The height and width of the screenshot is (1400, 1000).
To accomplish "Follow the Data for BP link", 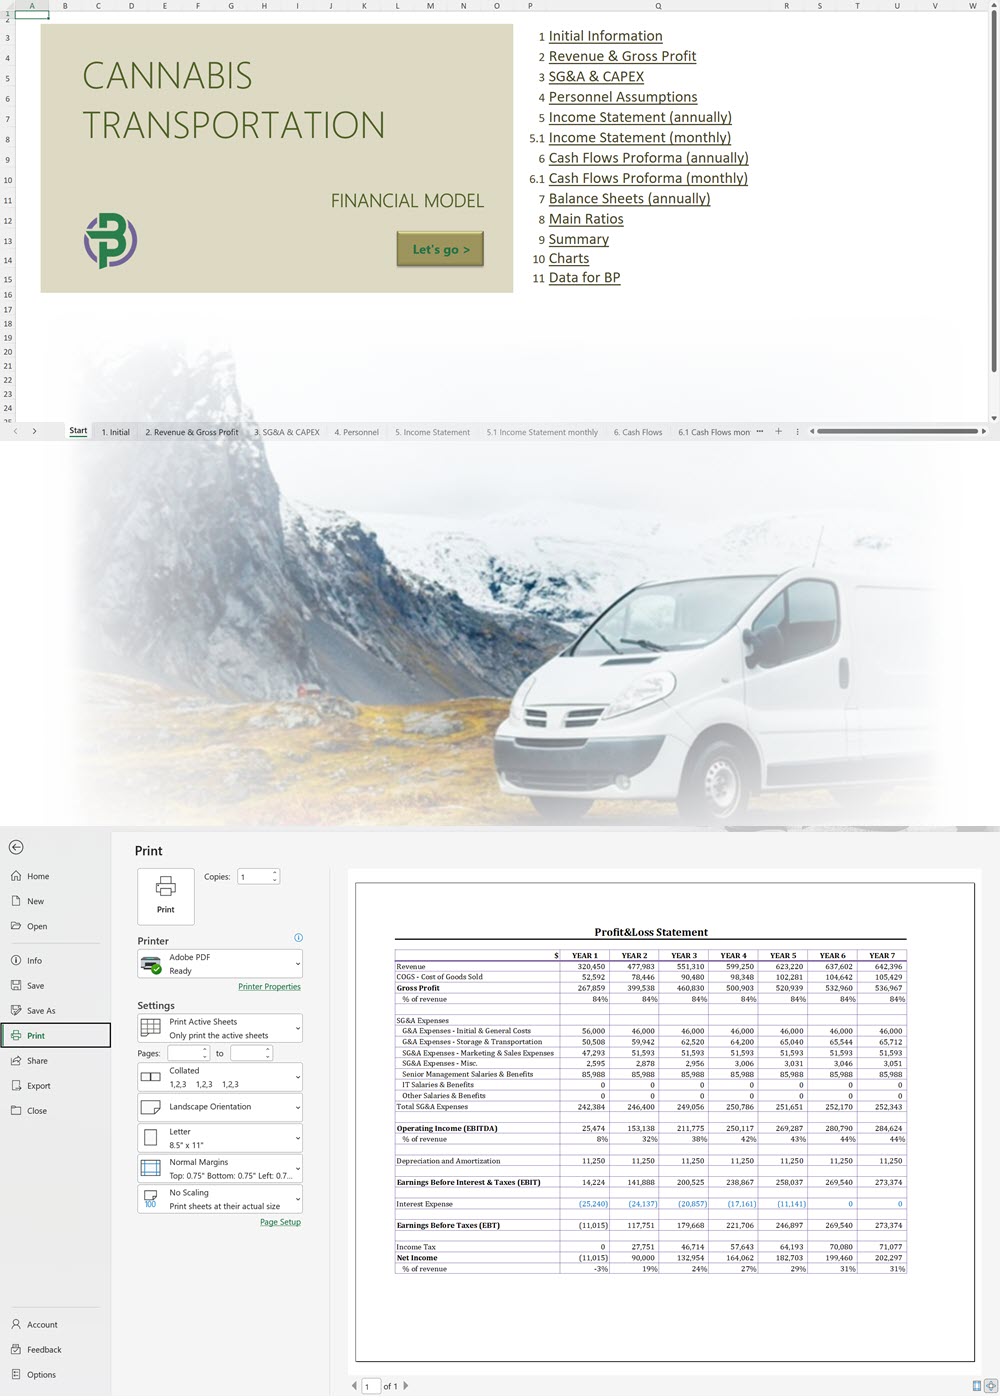I will pyautogui.click(x=584, y=278).
